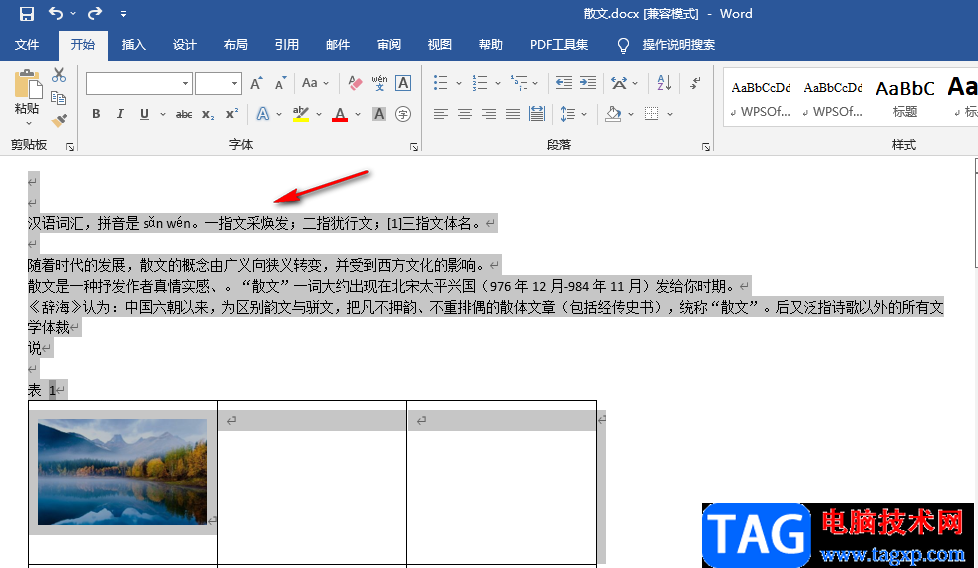
Task: Copy selection with the copy icon
Action: pos(59,98)
